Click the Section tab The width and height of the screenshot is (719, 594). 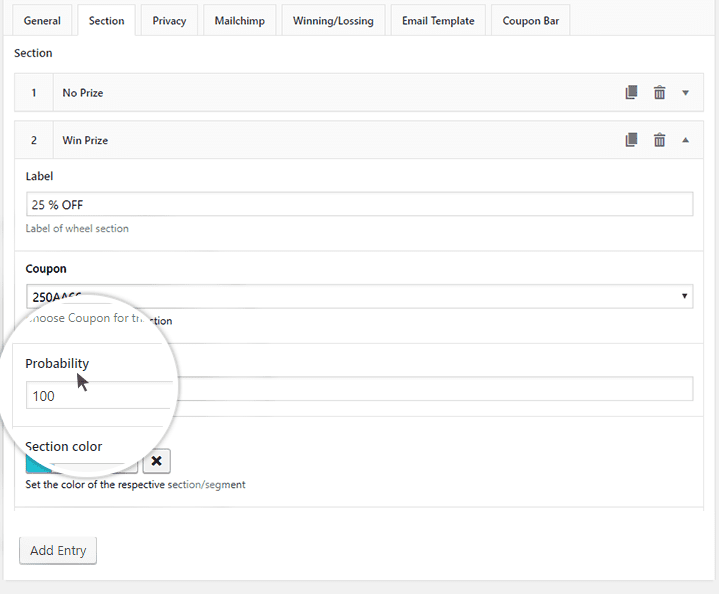click(106, 21)
